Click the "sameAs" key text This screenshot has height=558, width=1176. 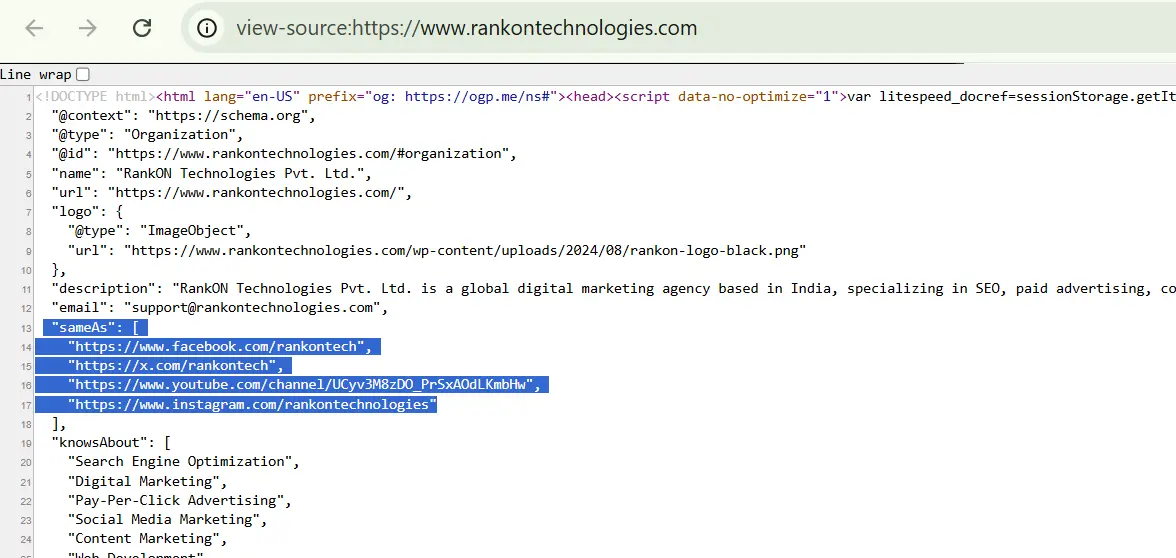tap(83, 327)
